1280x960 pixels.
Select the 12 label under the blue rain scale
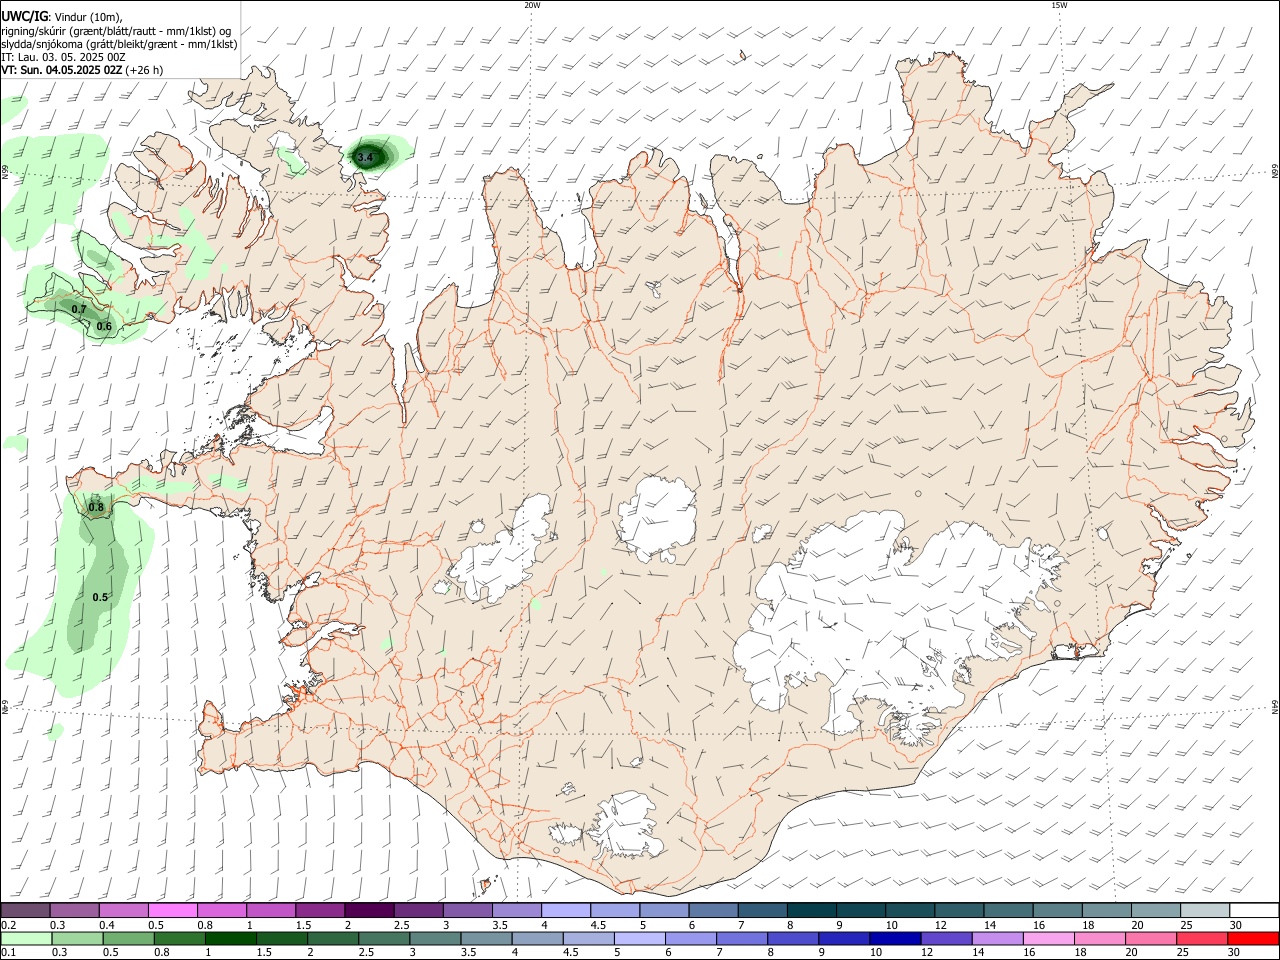(927, 953)
